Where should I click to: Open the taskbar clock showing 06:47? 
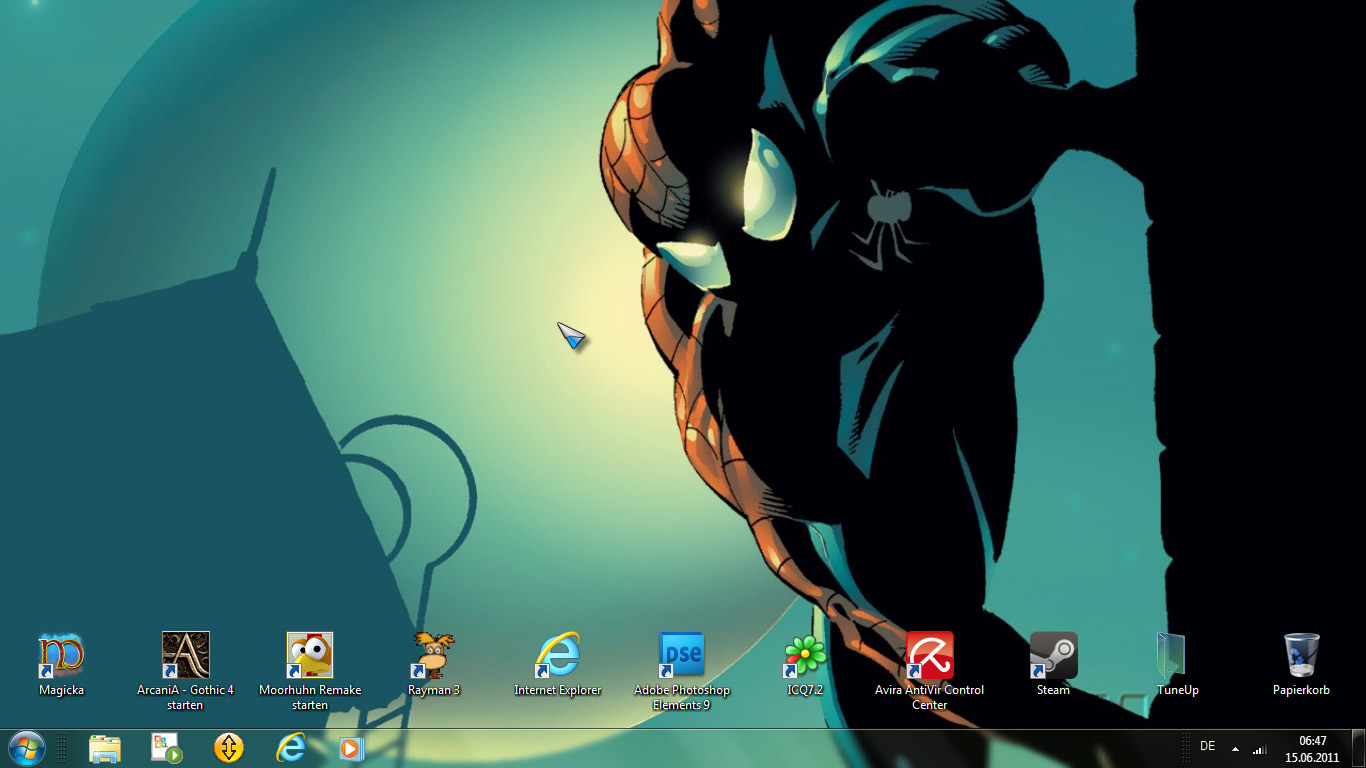[1312, 749]
